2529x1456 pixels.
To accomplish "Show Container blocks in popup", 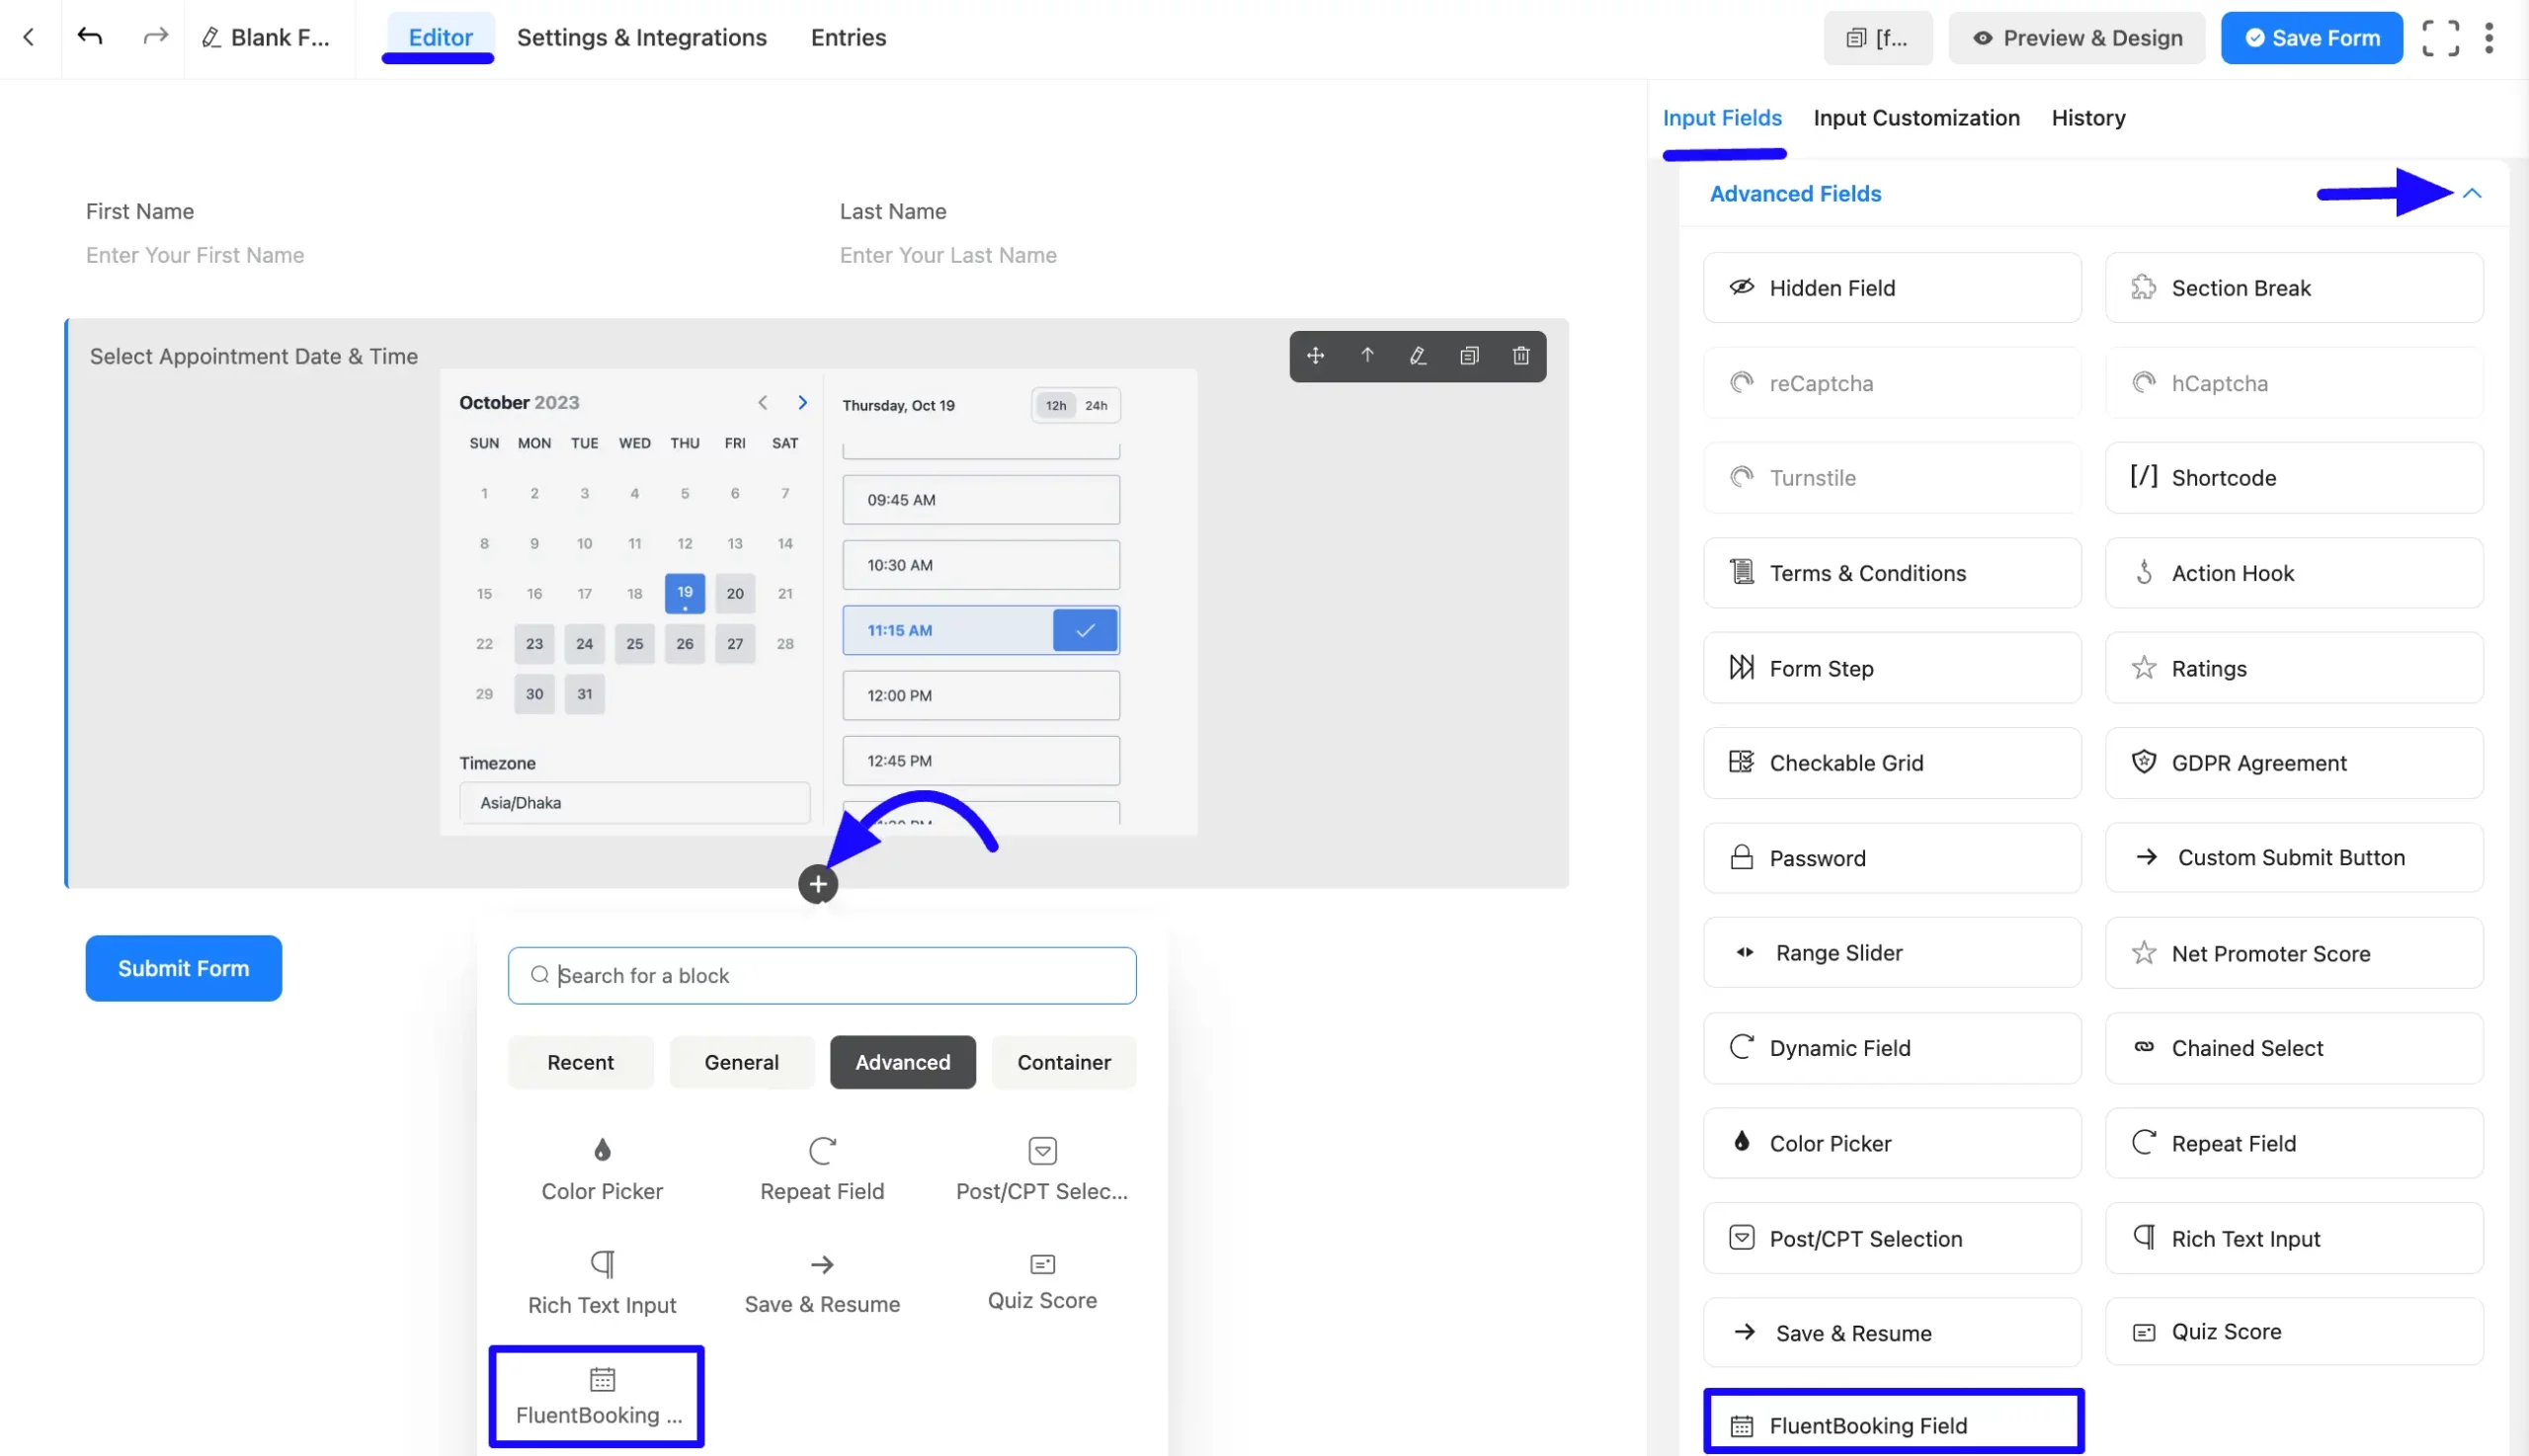I will coord(1064,1062).
